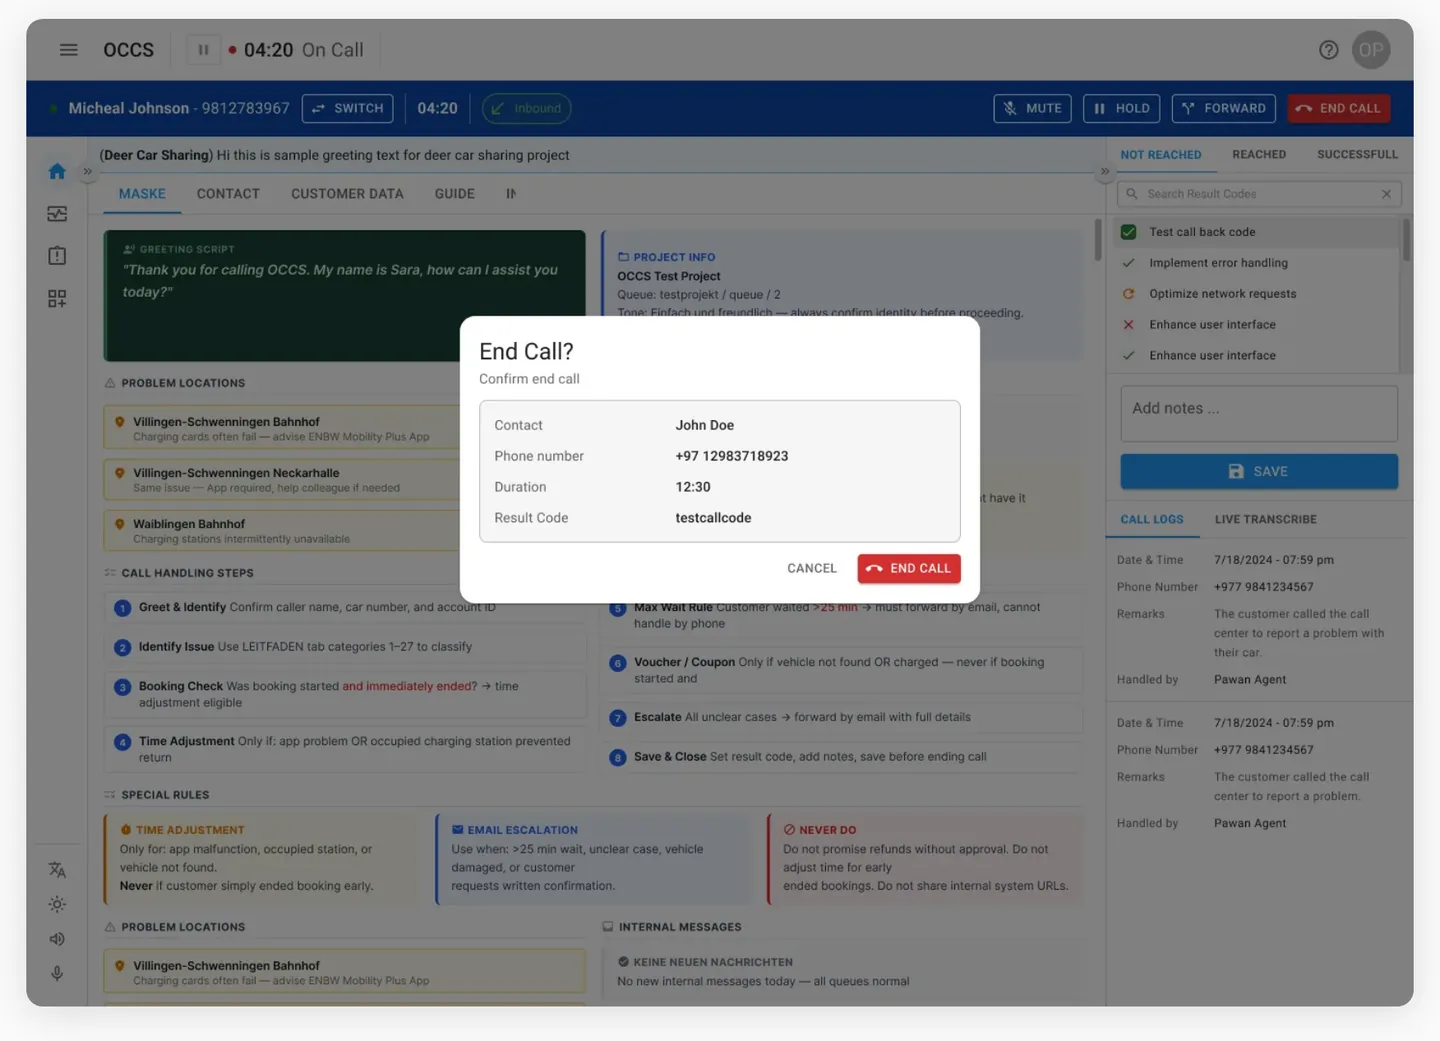Click the result codes list scrollbar
Screen dimensions: 1440x1041
pos(1406,240)
